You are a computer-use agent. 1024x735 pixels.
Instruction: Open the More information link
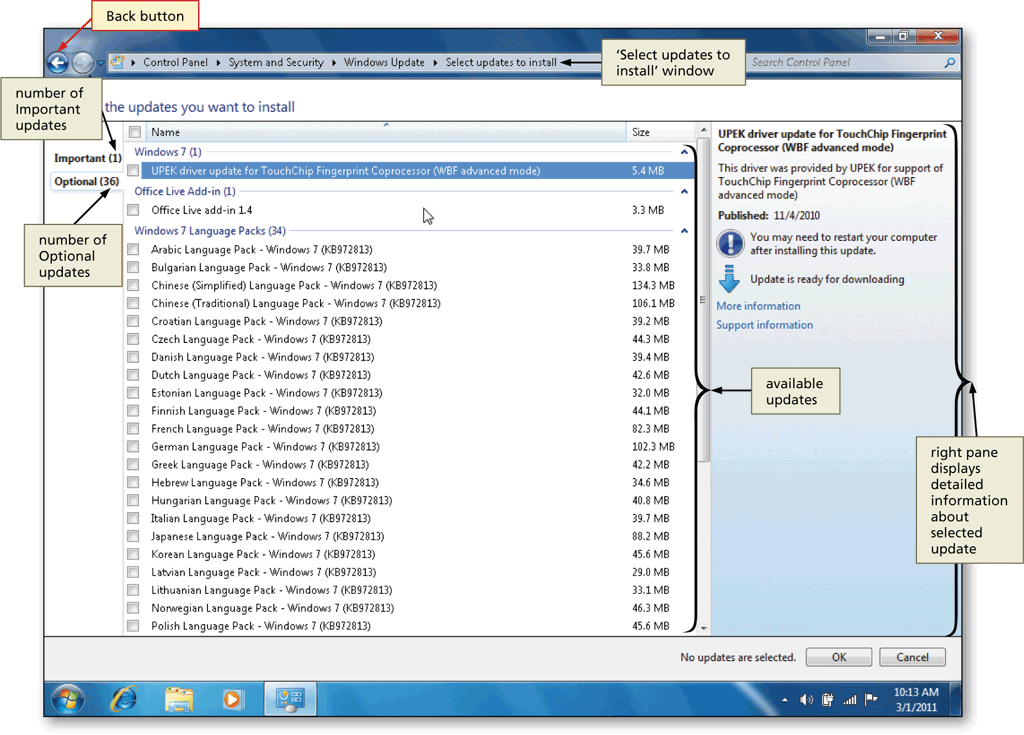[758, 306]
